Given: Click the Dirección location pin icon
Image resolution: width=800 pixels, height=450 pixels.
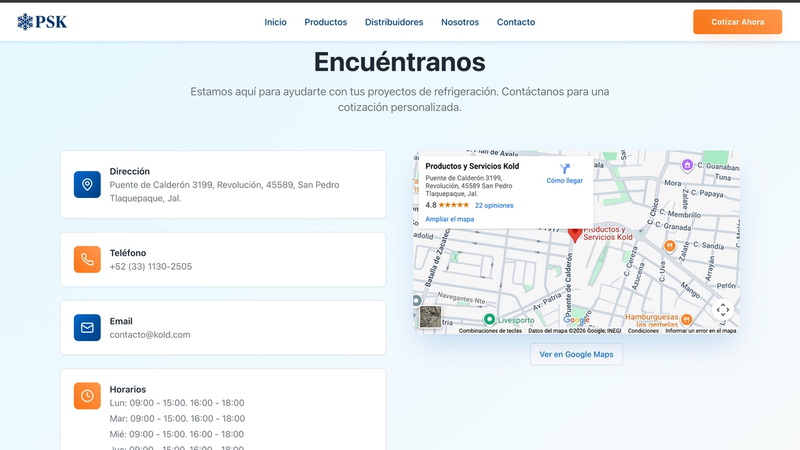Looking at the screenshot, I should click(x=87, y=184).
